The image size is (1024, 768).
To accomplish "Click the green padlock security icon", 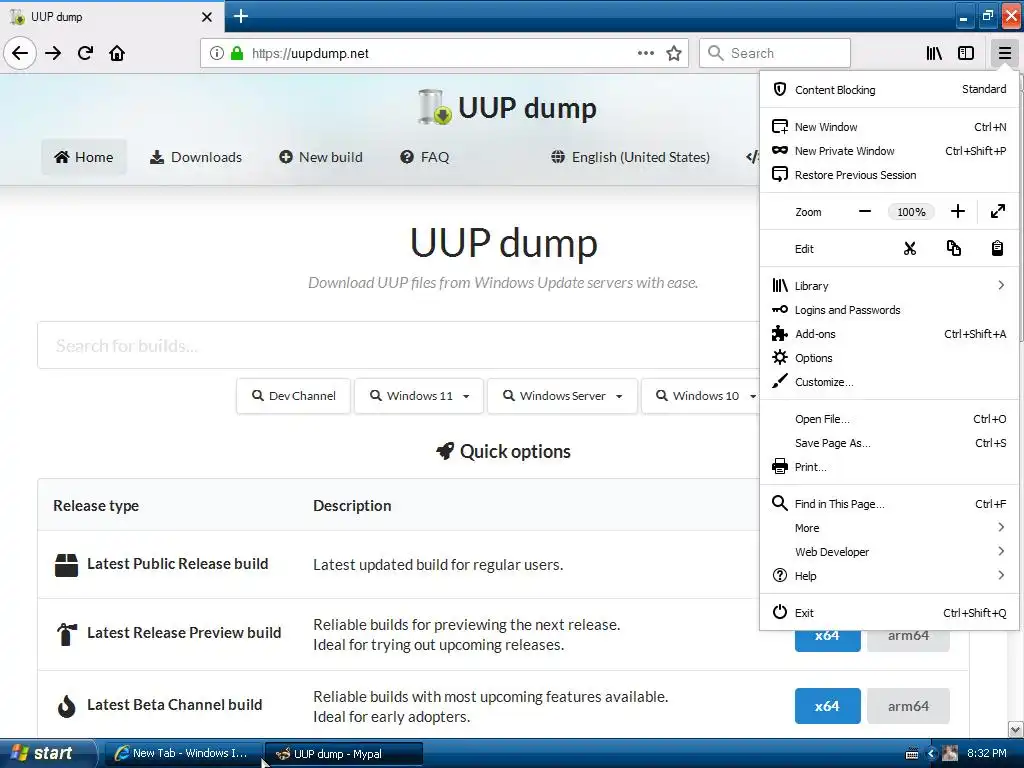I will (237, 53).
